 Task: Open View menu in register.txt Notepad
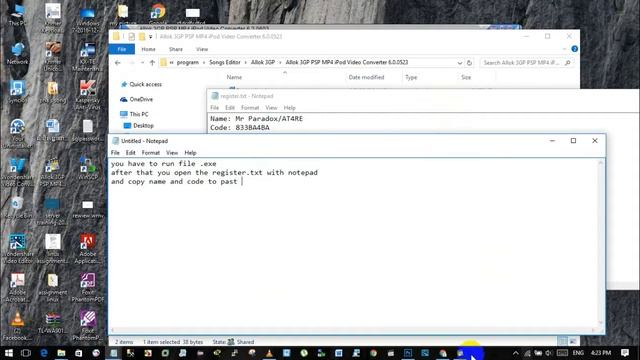tap(271, 108)
